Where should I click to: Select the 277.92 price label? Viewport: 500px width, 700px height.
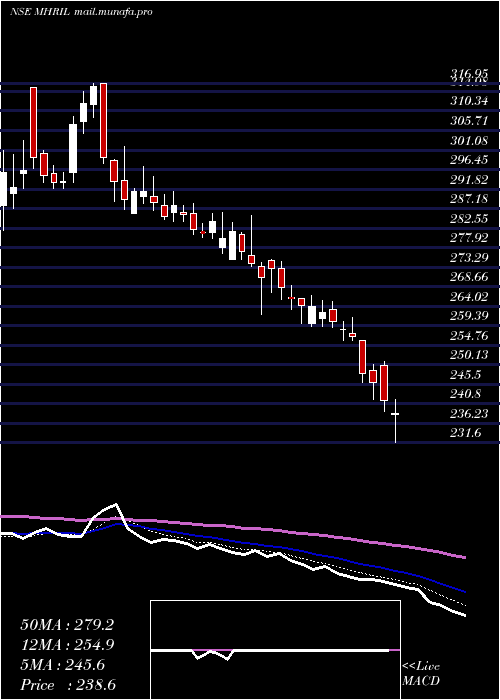[x=469, y=238]
